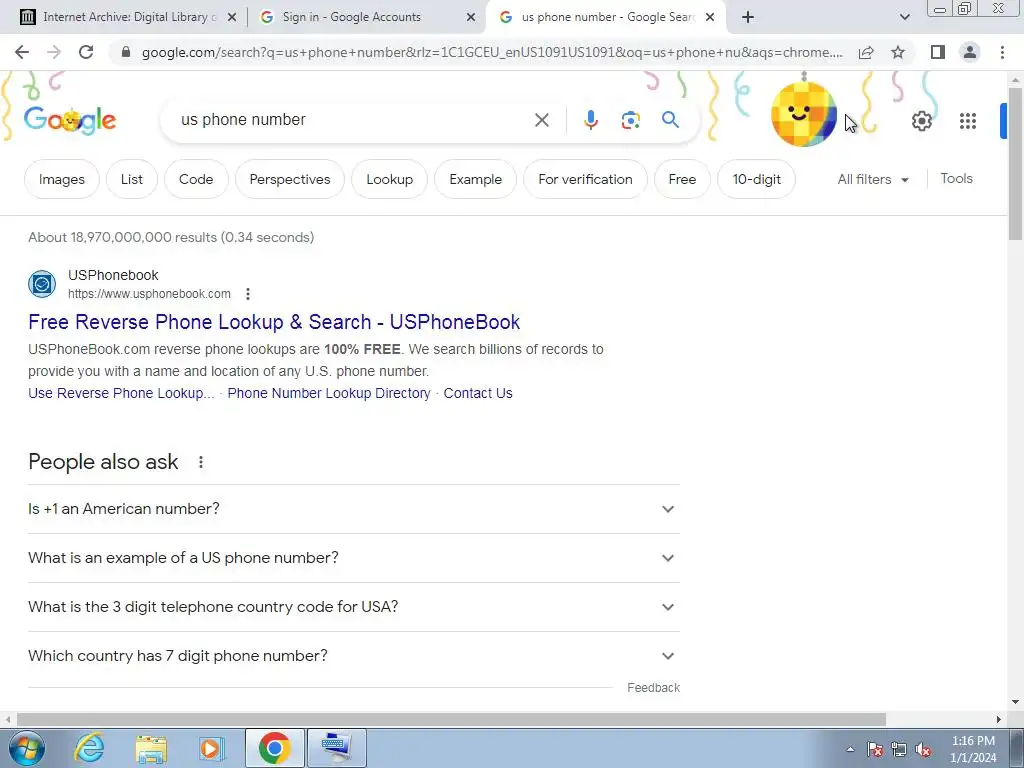
Task: Open People also ask options dots
Action: [x=201, y=462]
